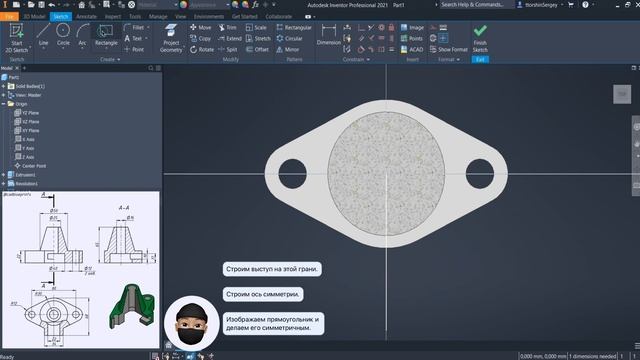Click the Trim tool
Image resolution: width=640 pixels, height=360 pixels.
(227, 27)
